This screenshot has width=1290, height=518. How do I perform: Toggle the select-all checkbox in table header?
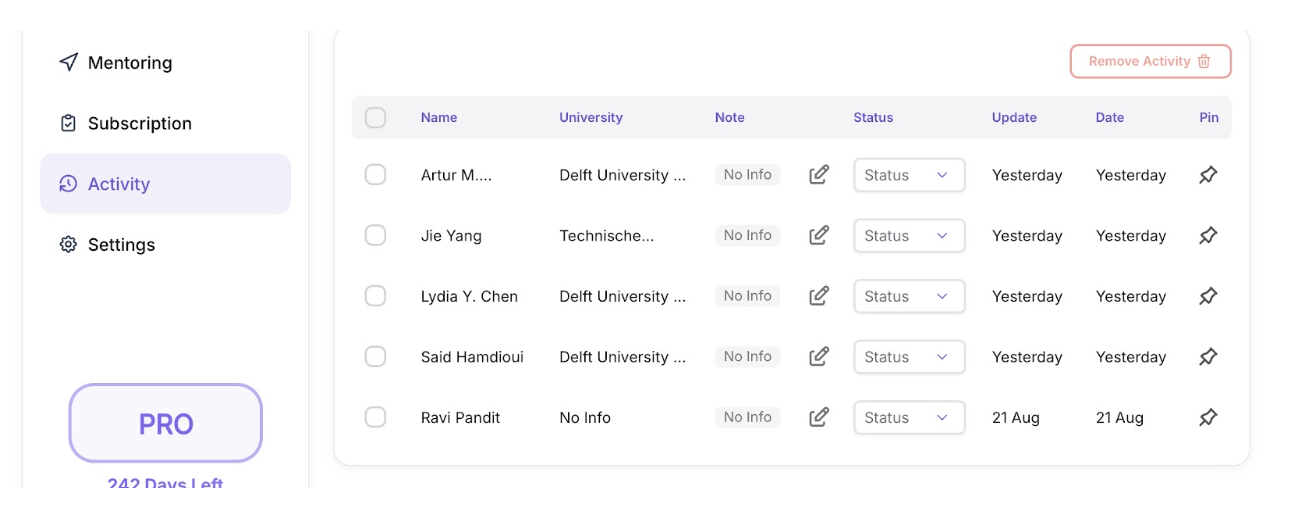click(375, 118)
